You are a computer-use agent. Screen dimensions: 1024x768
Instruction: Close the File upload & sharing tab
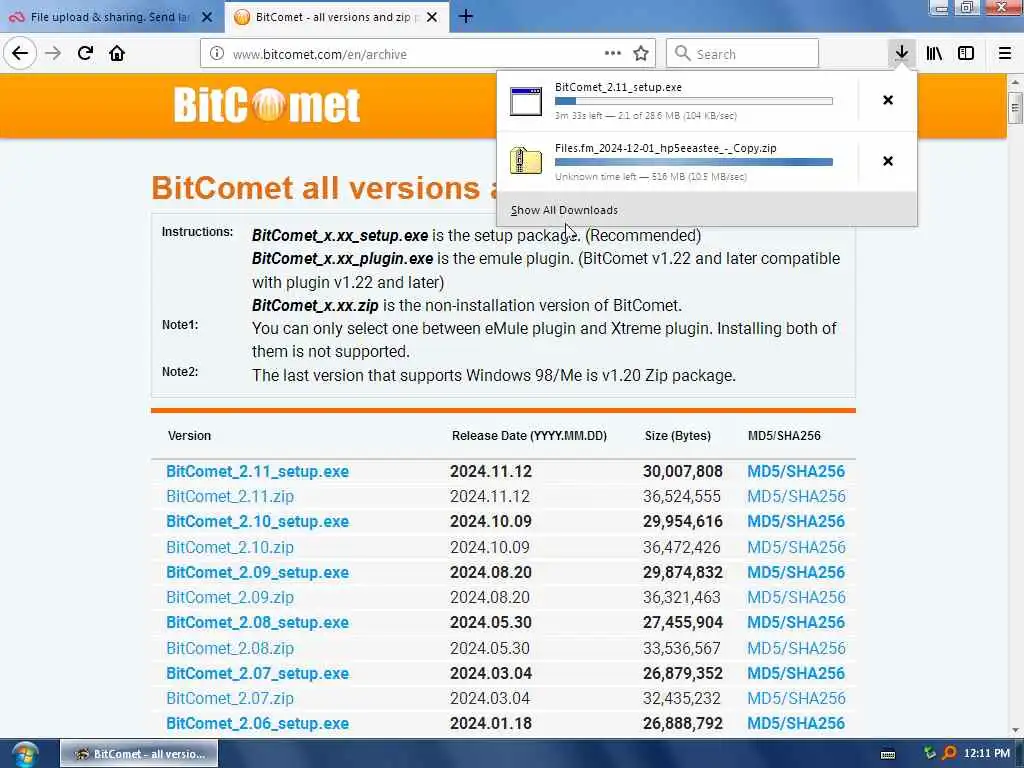coord(207,17)
